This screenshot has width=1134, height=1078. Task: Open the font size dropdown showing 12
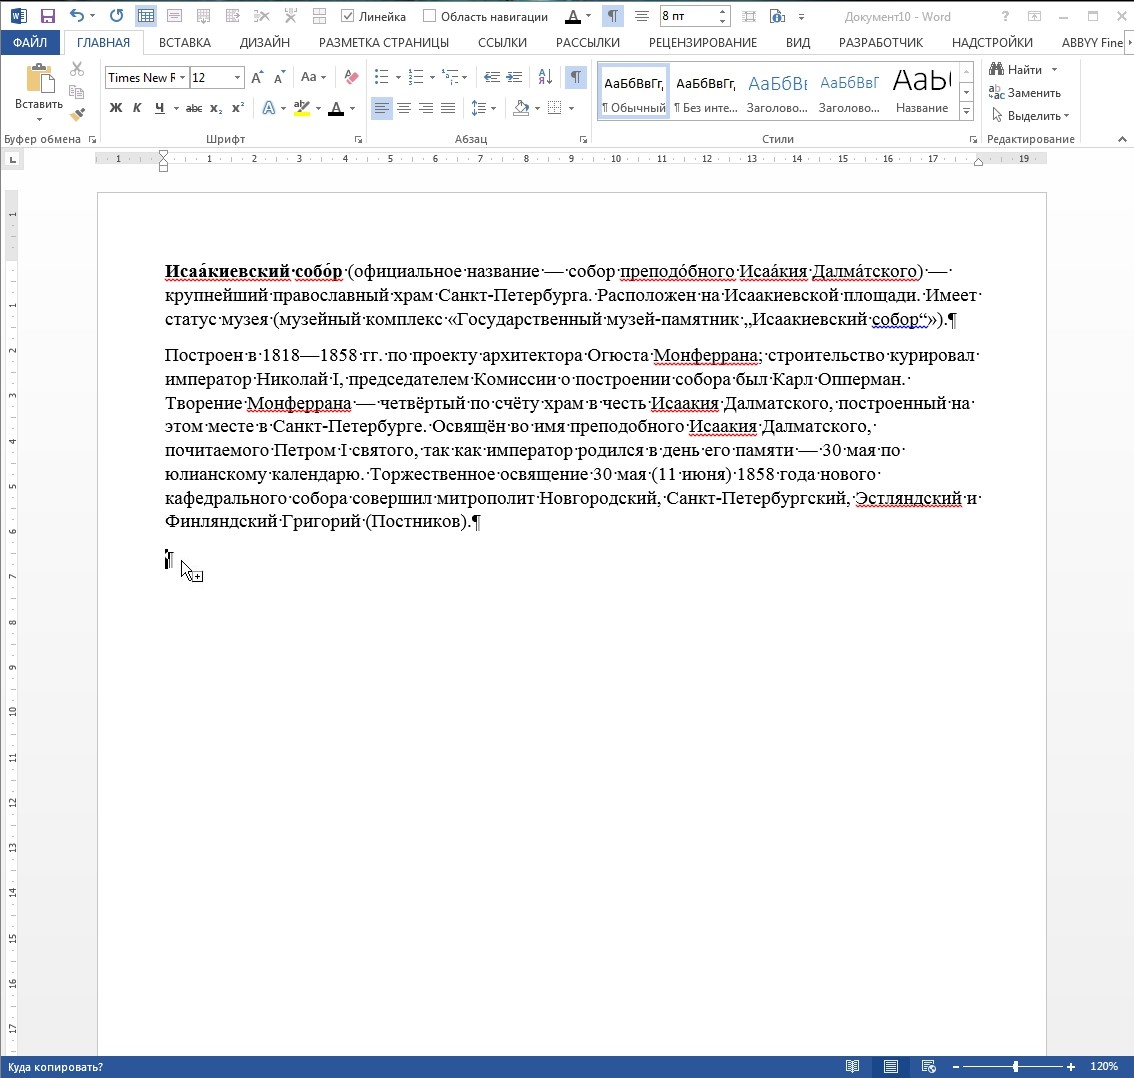point(236,77)
